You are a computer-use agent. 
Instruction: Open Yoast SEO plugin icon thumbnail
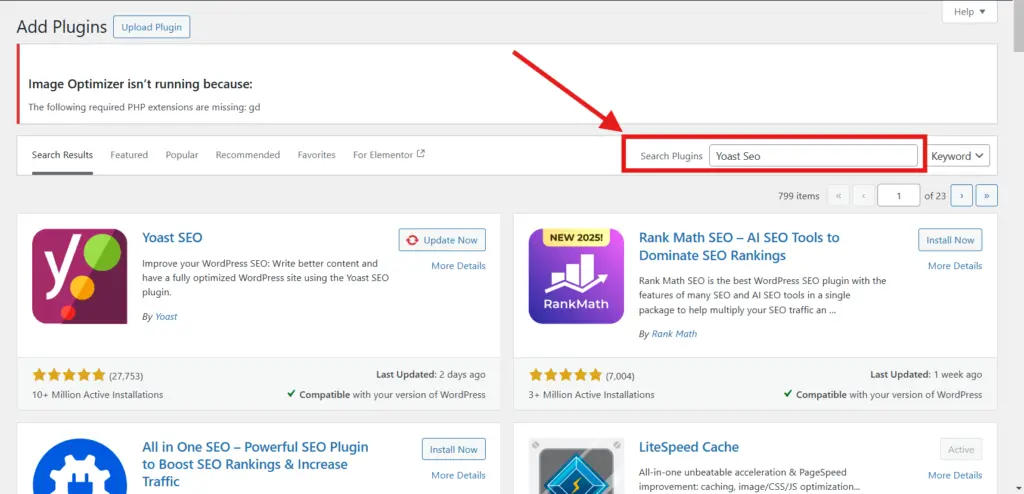[80, 276]
